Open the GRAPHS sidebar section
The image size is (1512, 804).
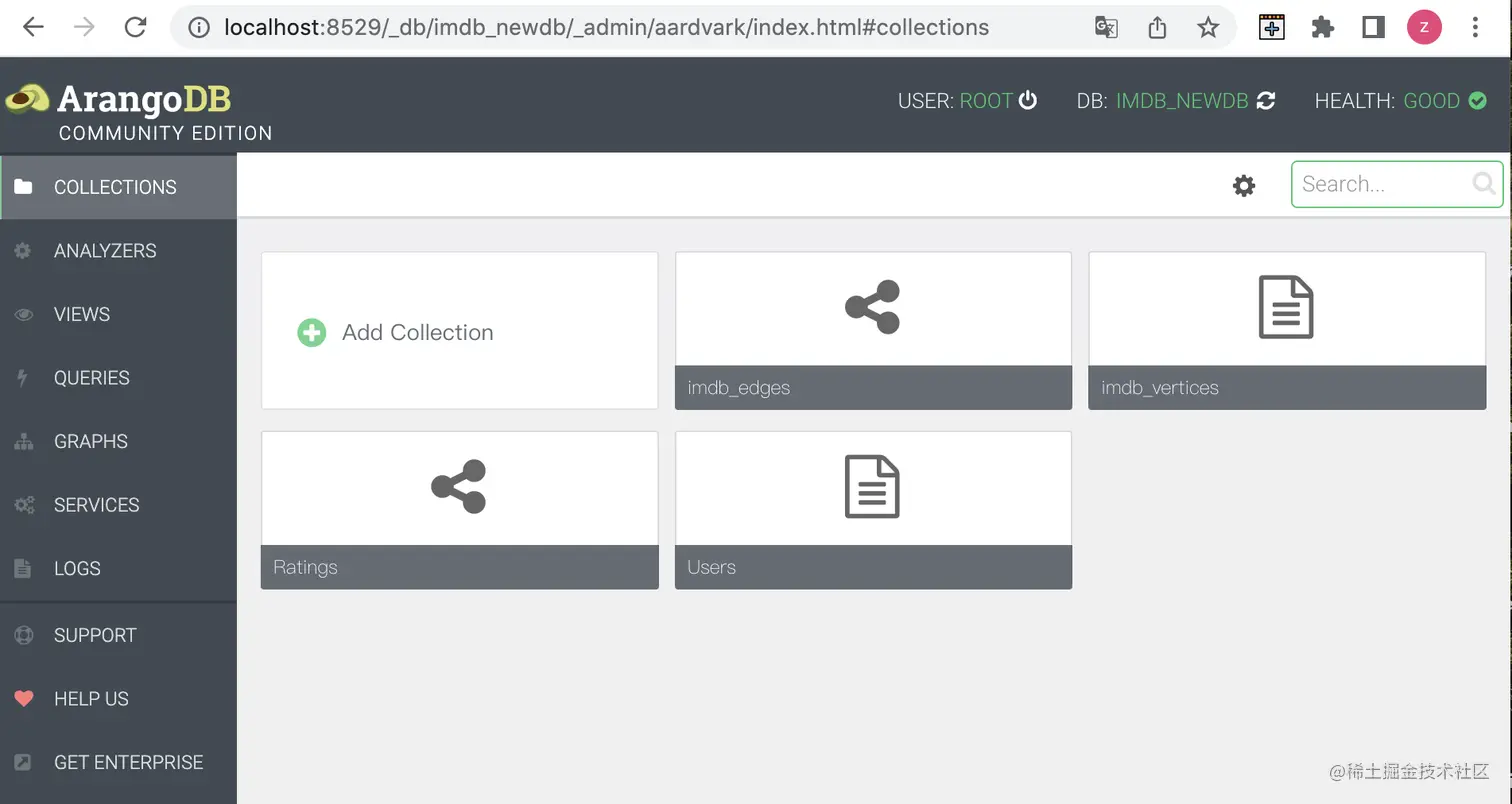[x=118, y=441]
